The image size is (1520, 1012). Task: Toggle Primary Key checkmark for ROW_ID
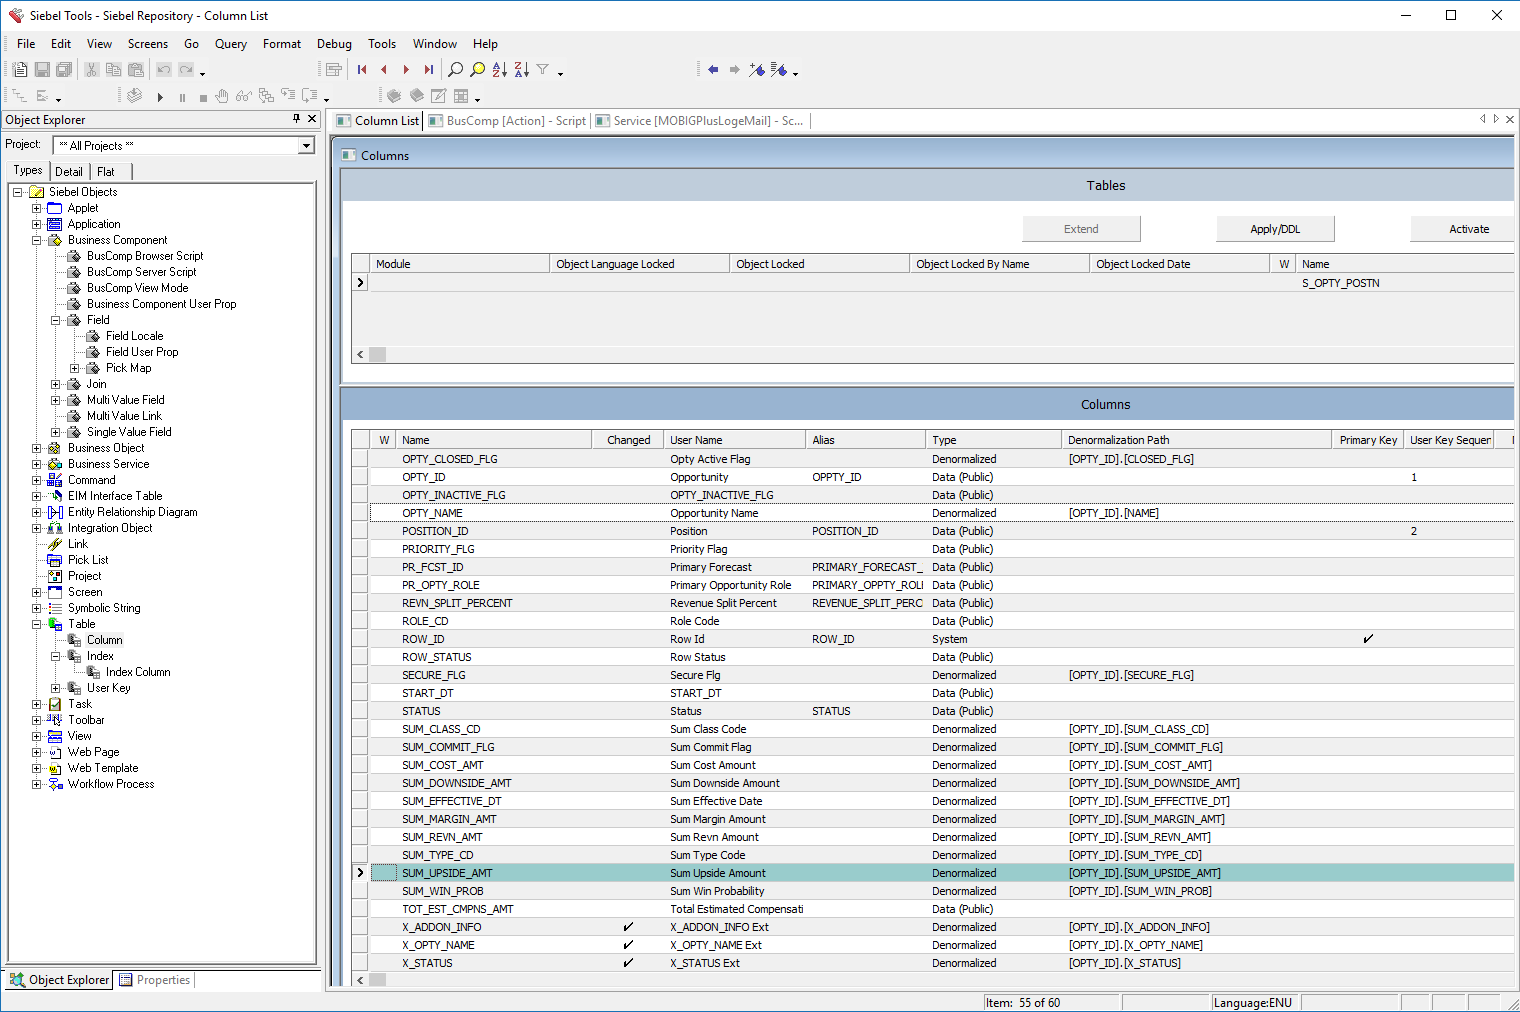tap(1368, 639)
